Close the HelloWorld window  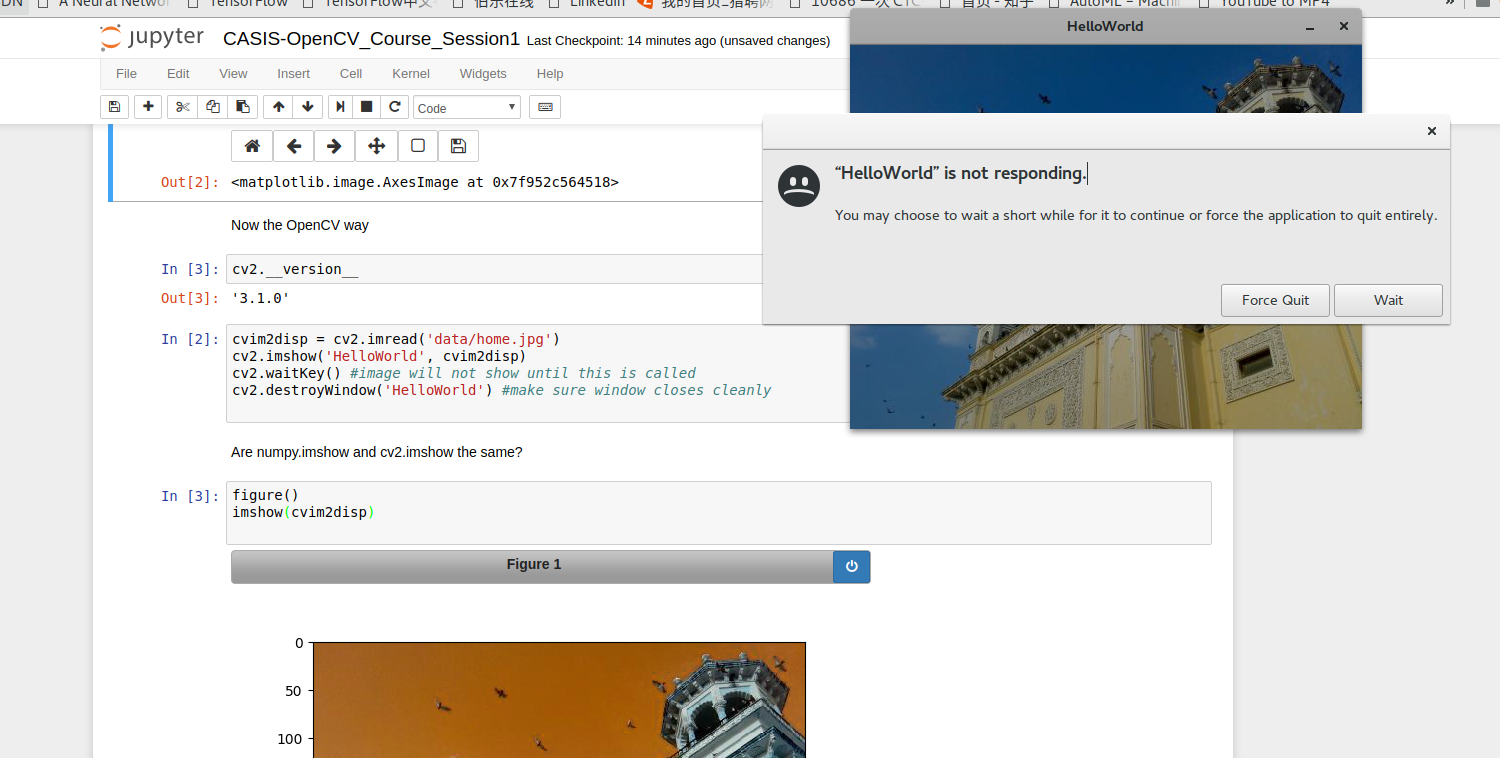click(x=1343, y=27)
